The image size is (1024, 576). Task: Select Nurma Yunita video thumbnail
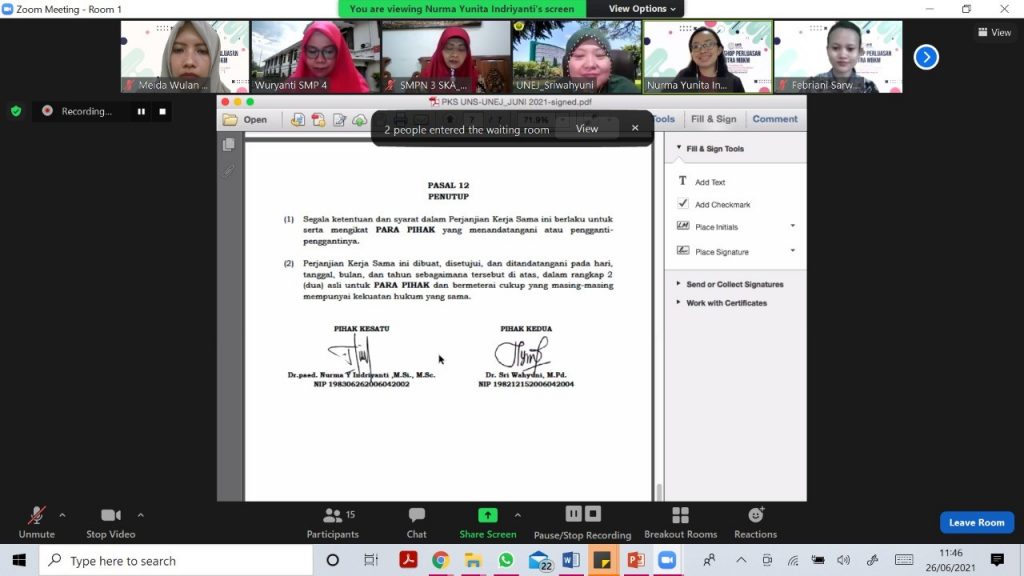707,57
